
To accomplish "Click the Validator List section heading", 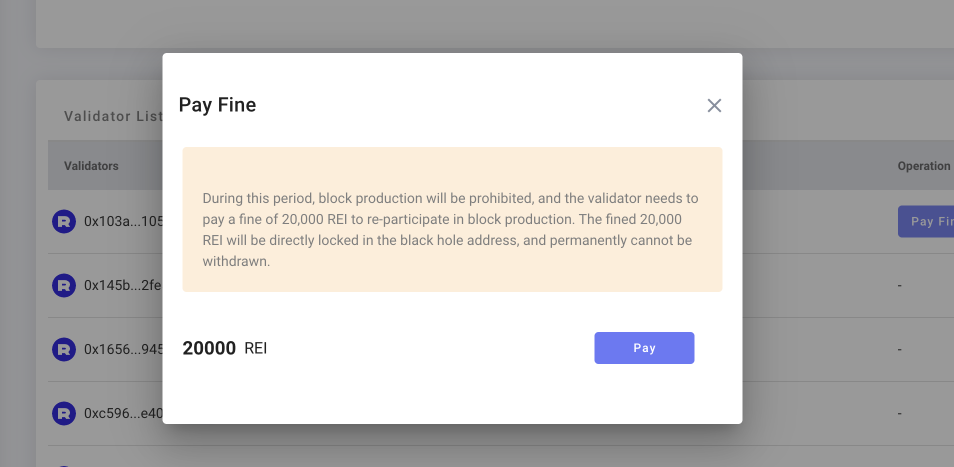I will (x=112, y=116).
